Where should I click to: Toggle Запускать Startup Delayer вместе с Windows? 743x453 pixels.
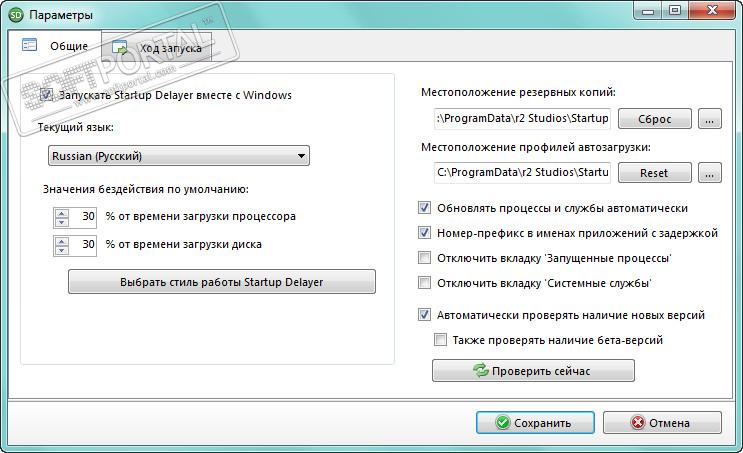[x=46, y=95]
